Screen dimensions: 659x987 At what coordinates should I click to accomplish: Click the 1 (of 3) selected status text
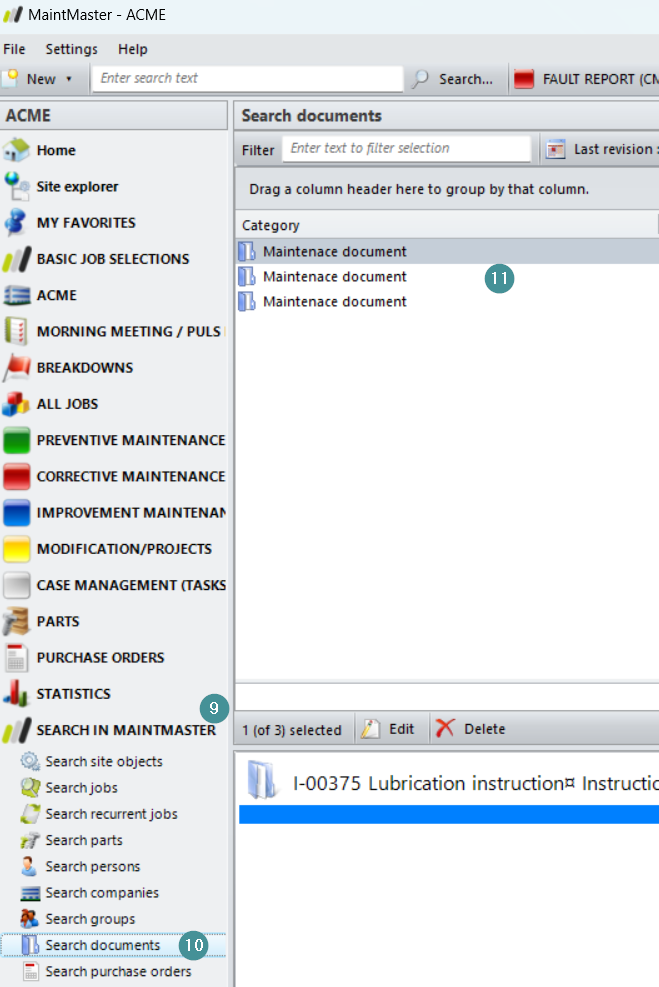point(292,730)
